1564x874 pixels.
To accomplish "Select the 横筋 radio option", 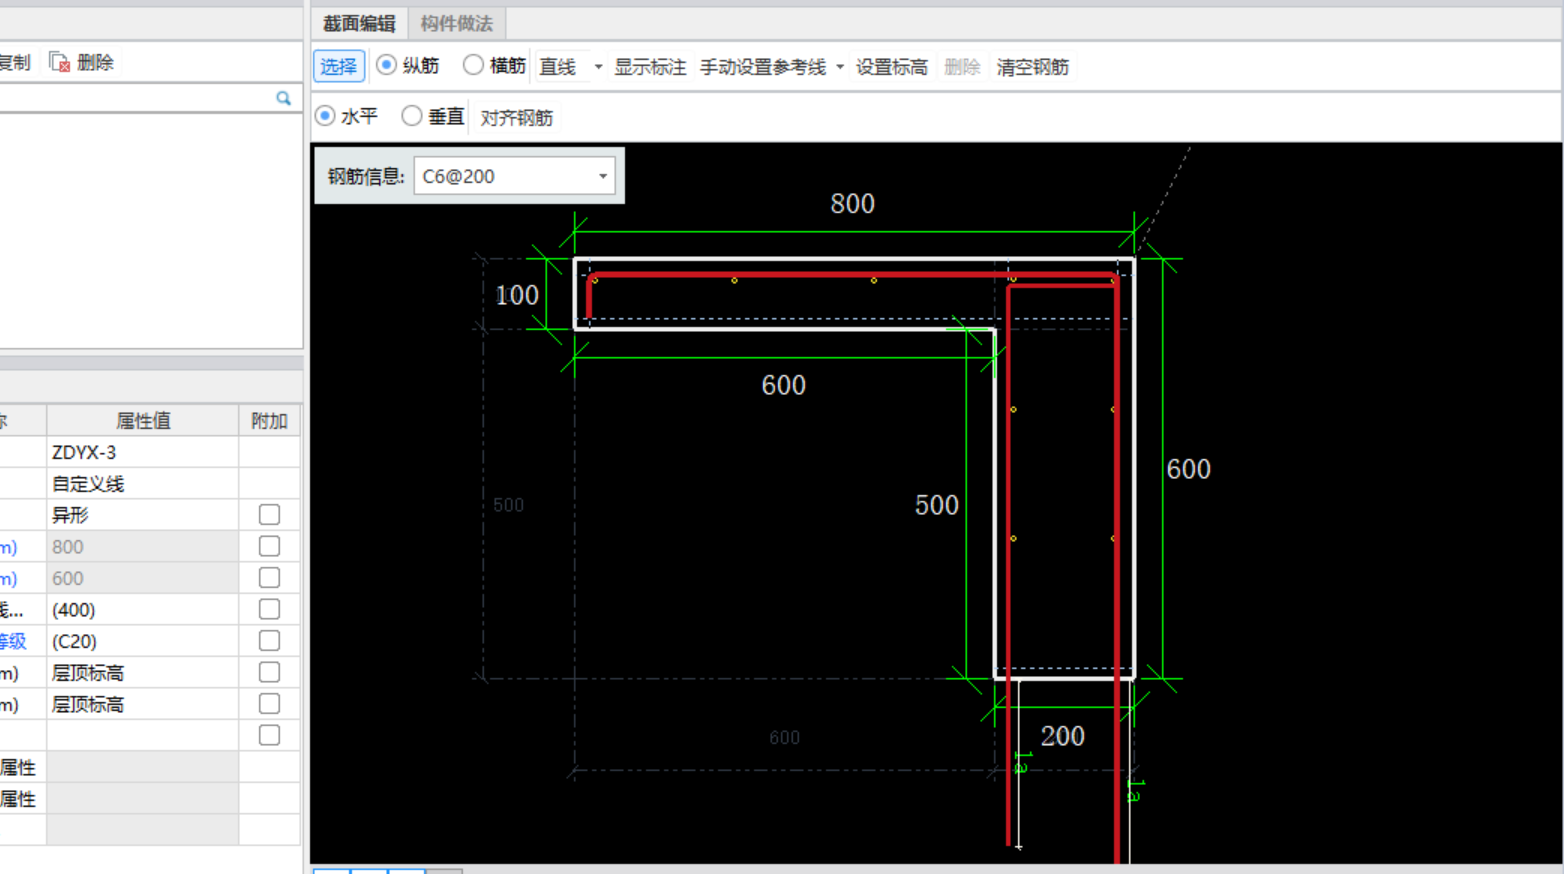I will [x=473, y=66].
